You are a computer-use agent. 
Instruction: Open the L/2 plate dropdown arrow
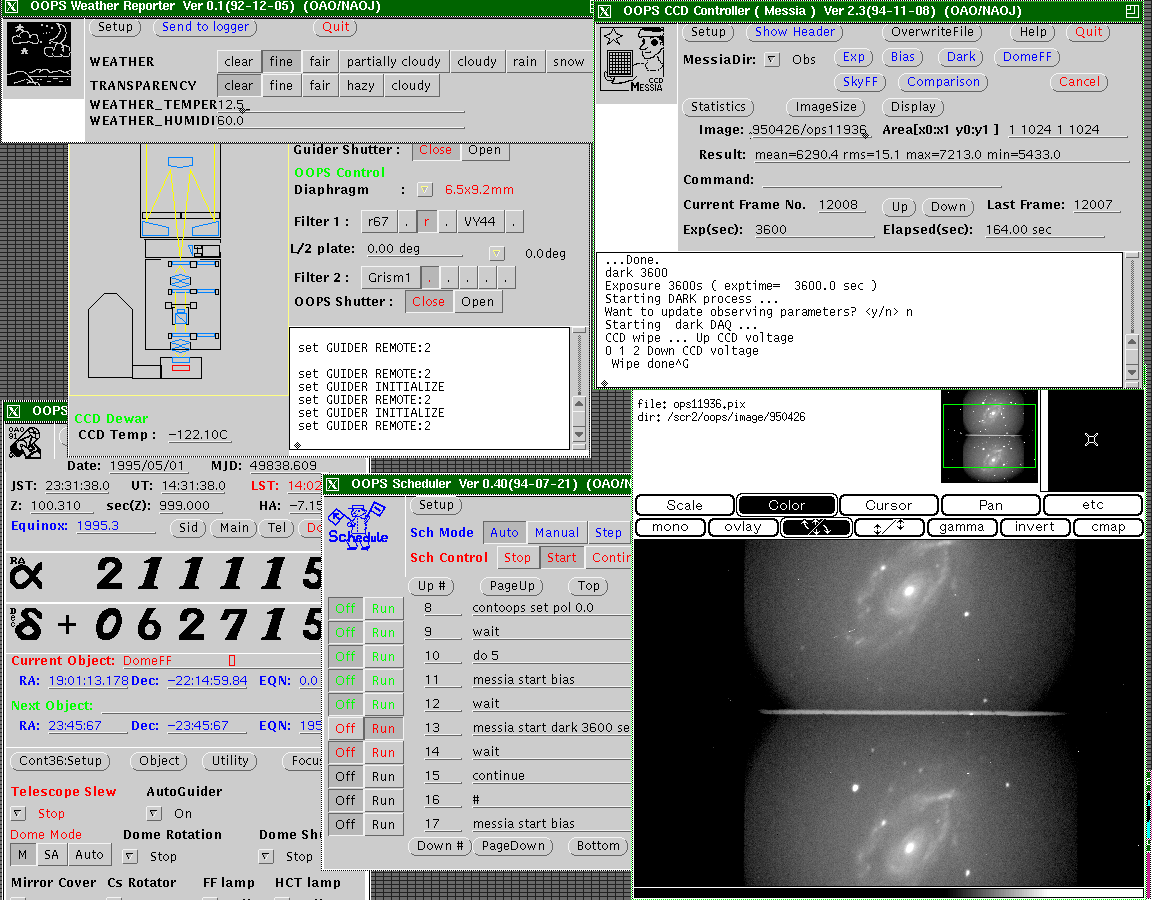[x=497, y=253]
